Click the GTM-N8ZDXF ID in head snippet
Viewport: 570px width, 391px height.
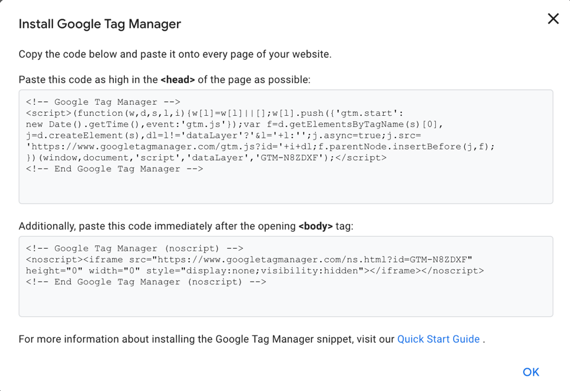pyautogui.click(x=289, y=158)
